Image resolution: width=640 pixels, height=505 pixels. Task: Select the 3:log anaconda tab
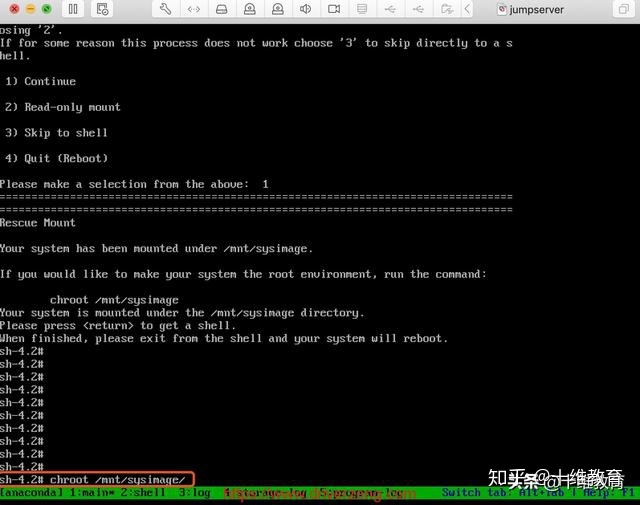(194, 492)
